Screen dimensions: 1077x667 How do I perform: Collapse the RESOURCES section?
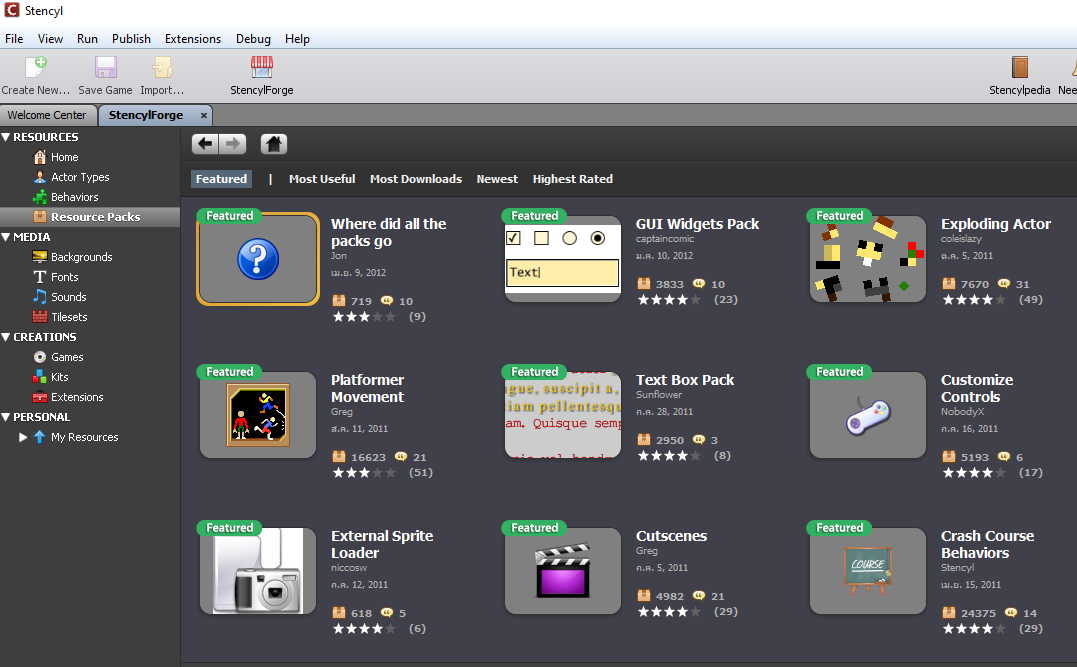[x=6, y=137]
